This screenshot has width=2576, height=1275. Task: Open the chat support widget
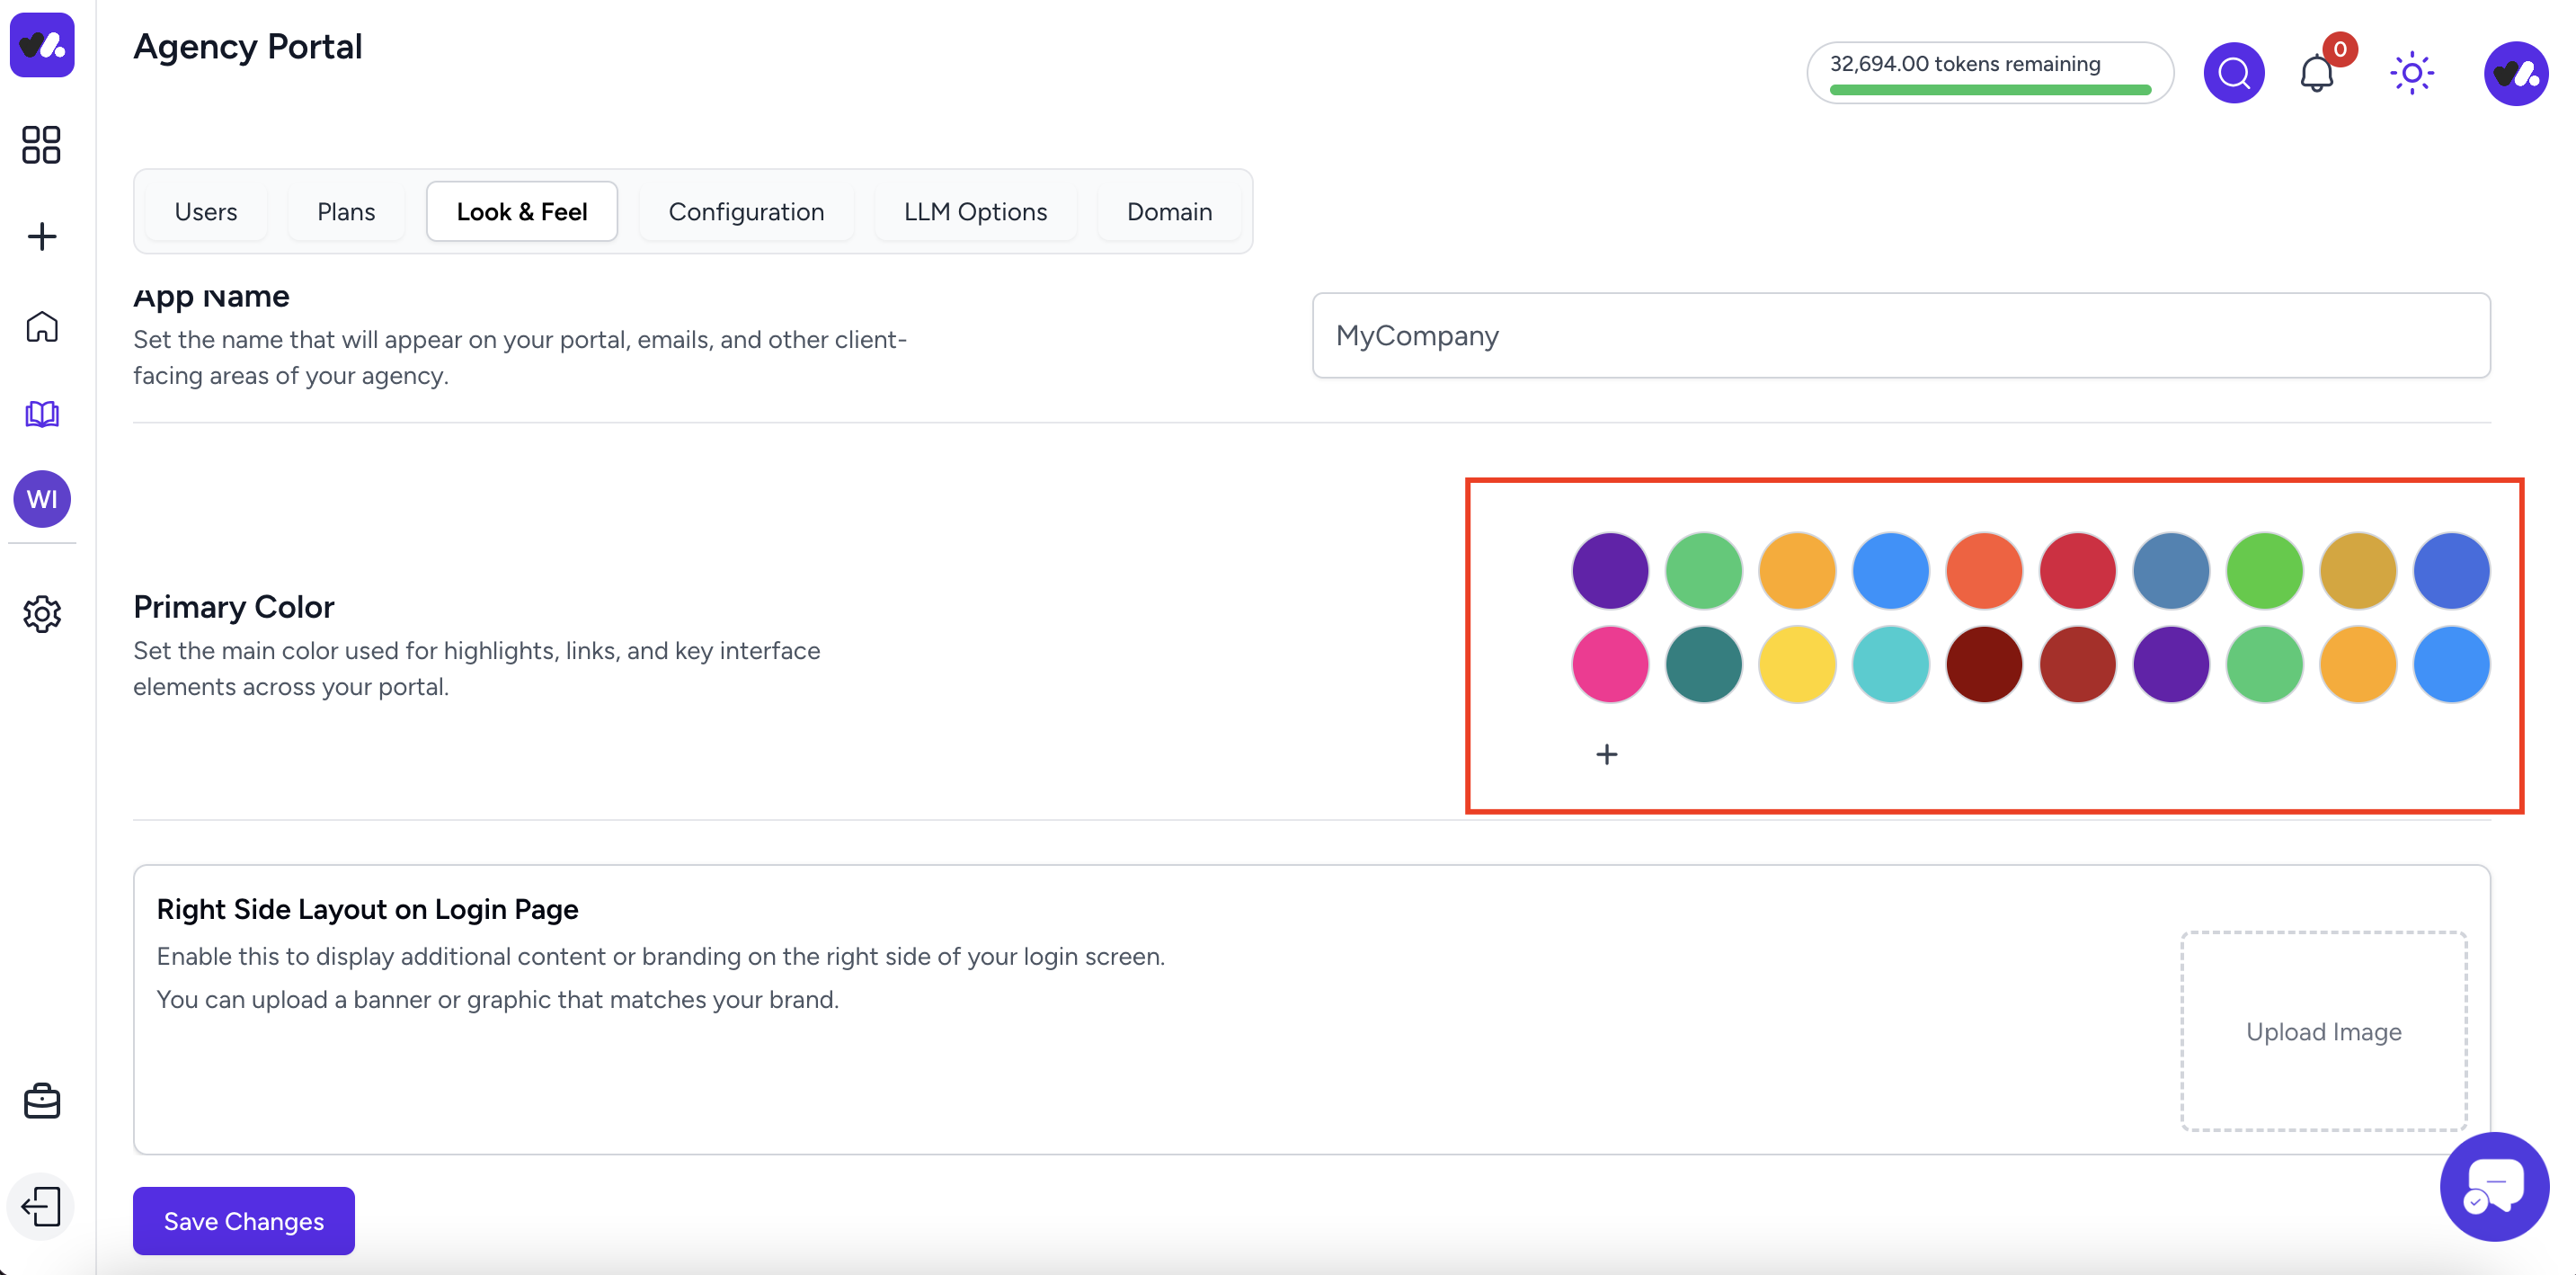pyautogui.click(x=2494, y=1187)
